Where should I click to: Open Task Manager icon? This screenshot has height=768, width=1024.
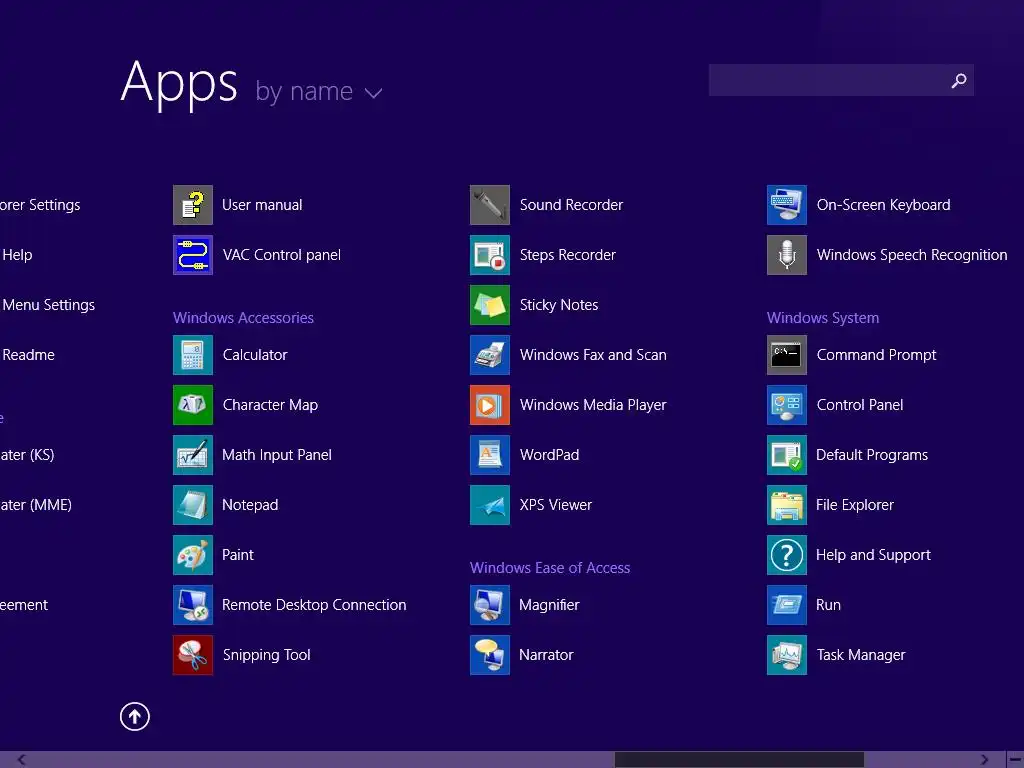[x=787, y=655]
